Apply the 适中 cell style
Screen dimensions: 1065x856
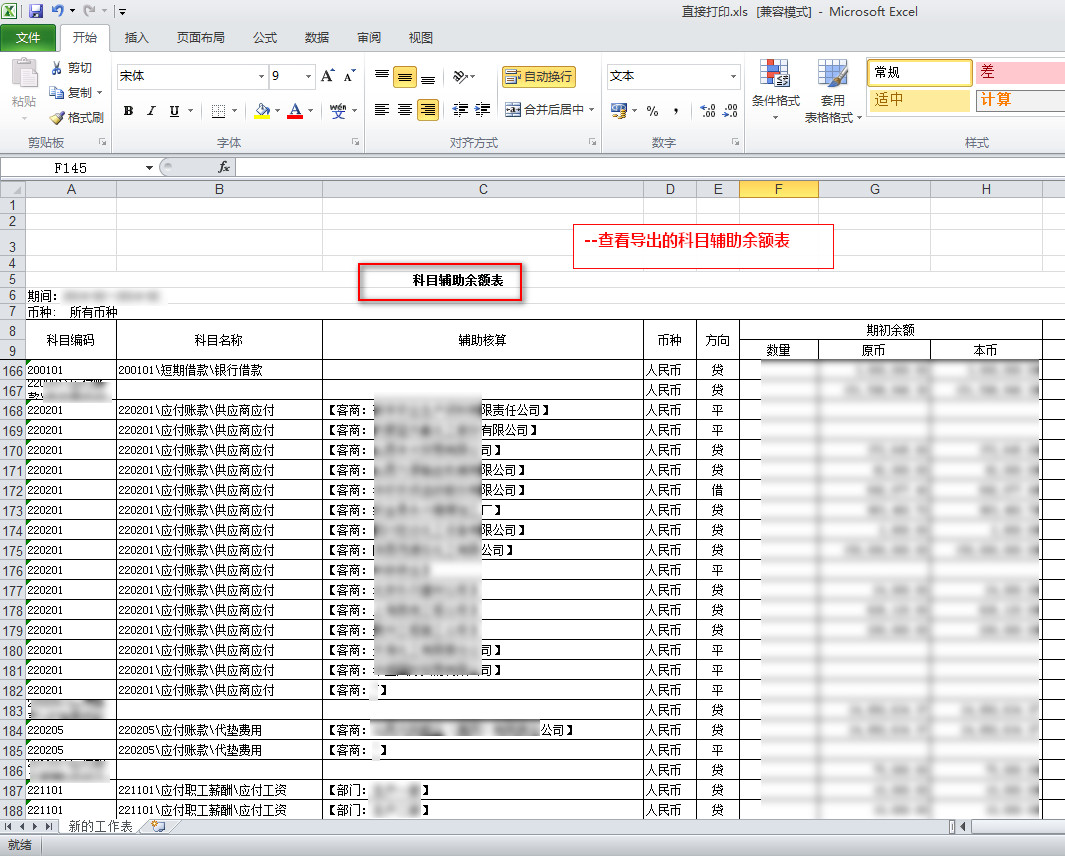[919, 100]
